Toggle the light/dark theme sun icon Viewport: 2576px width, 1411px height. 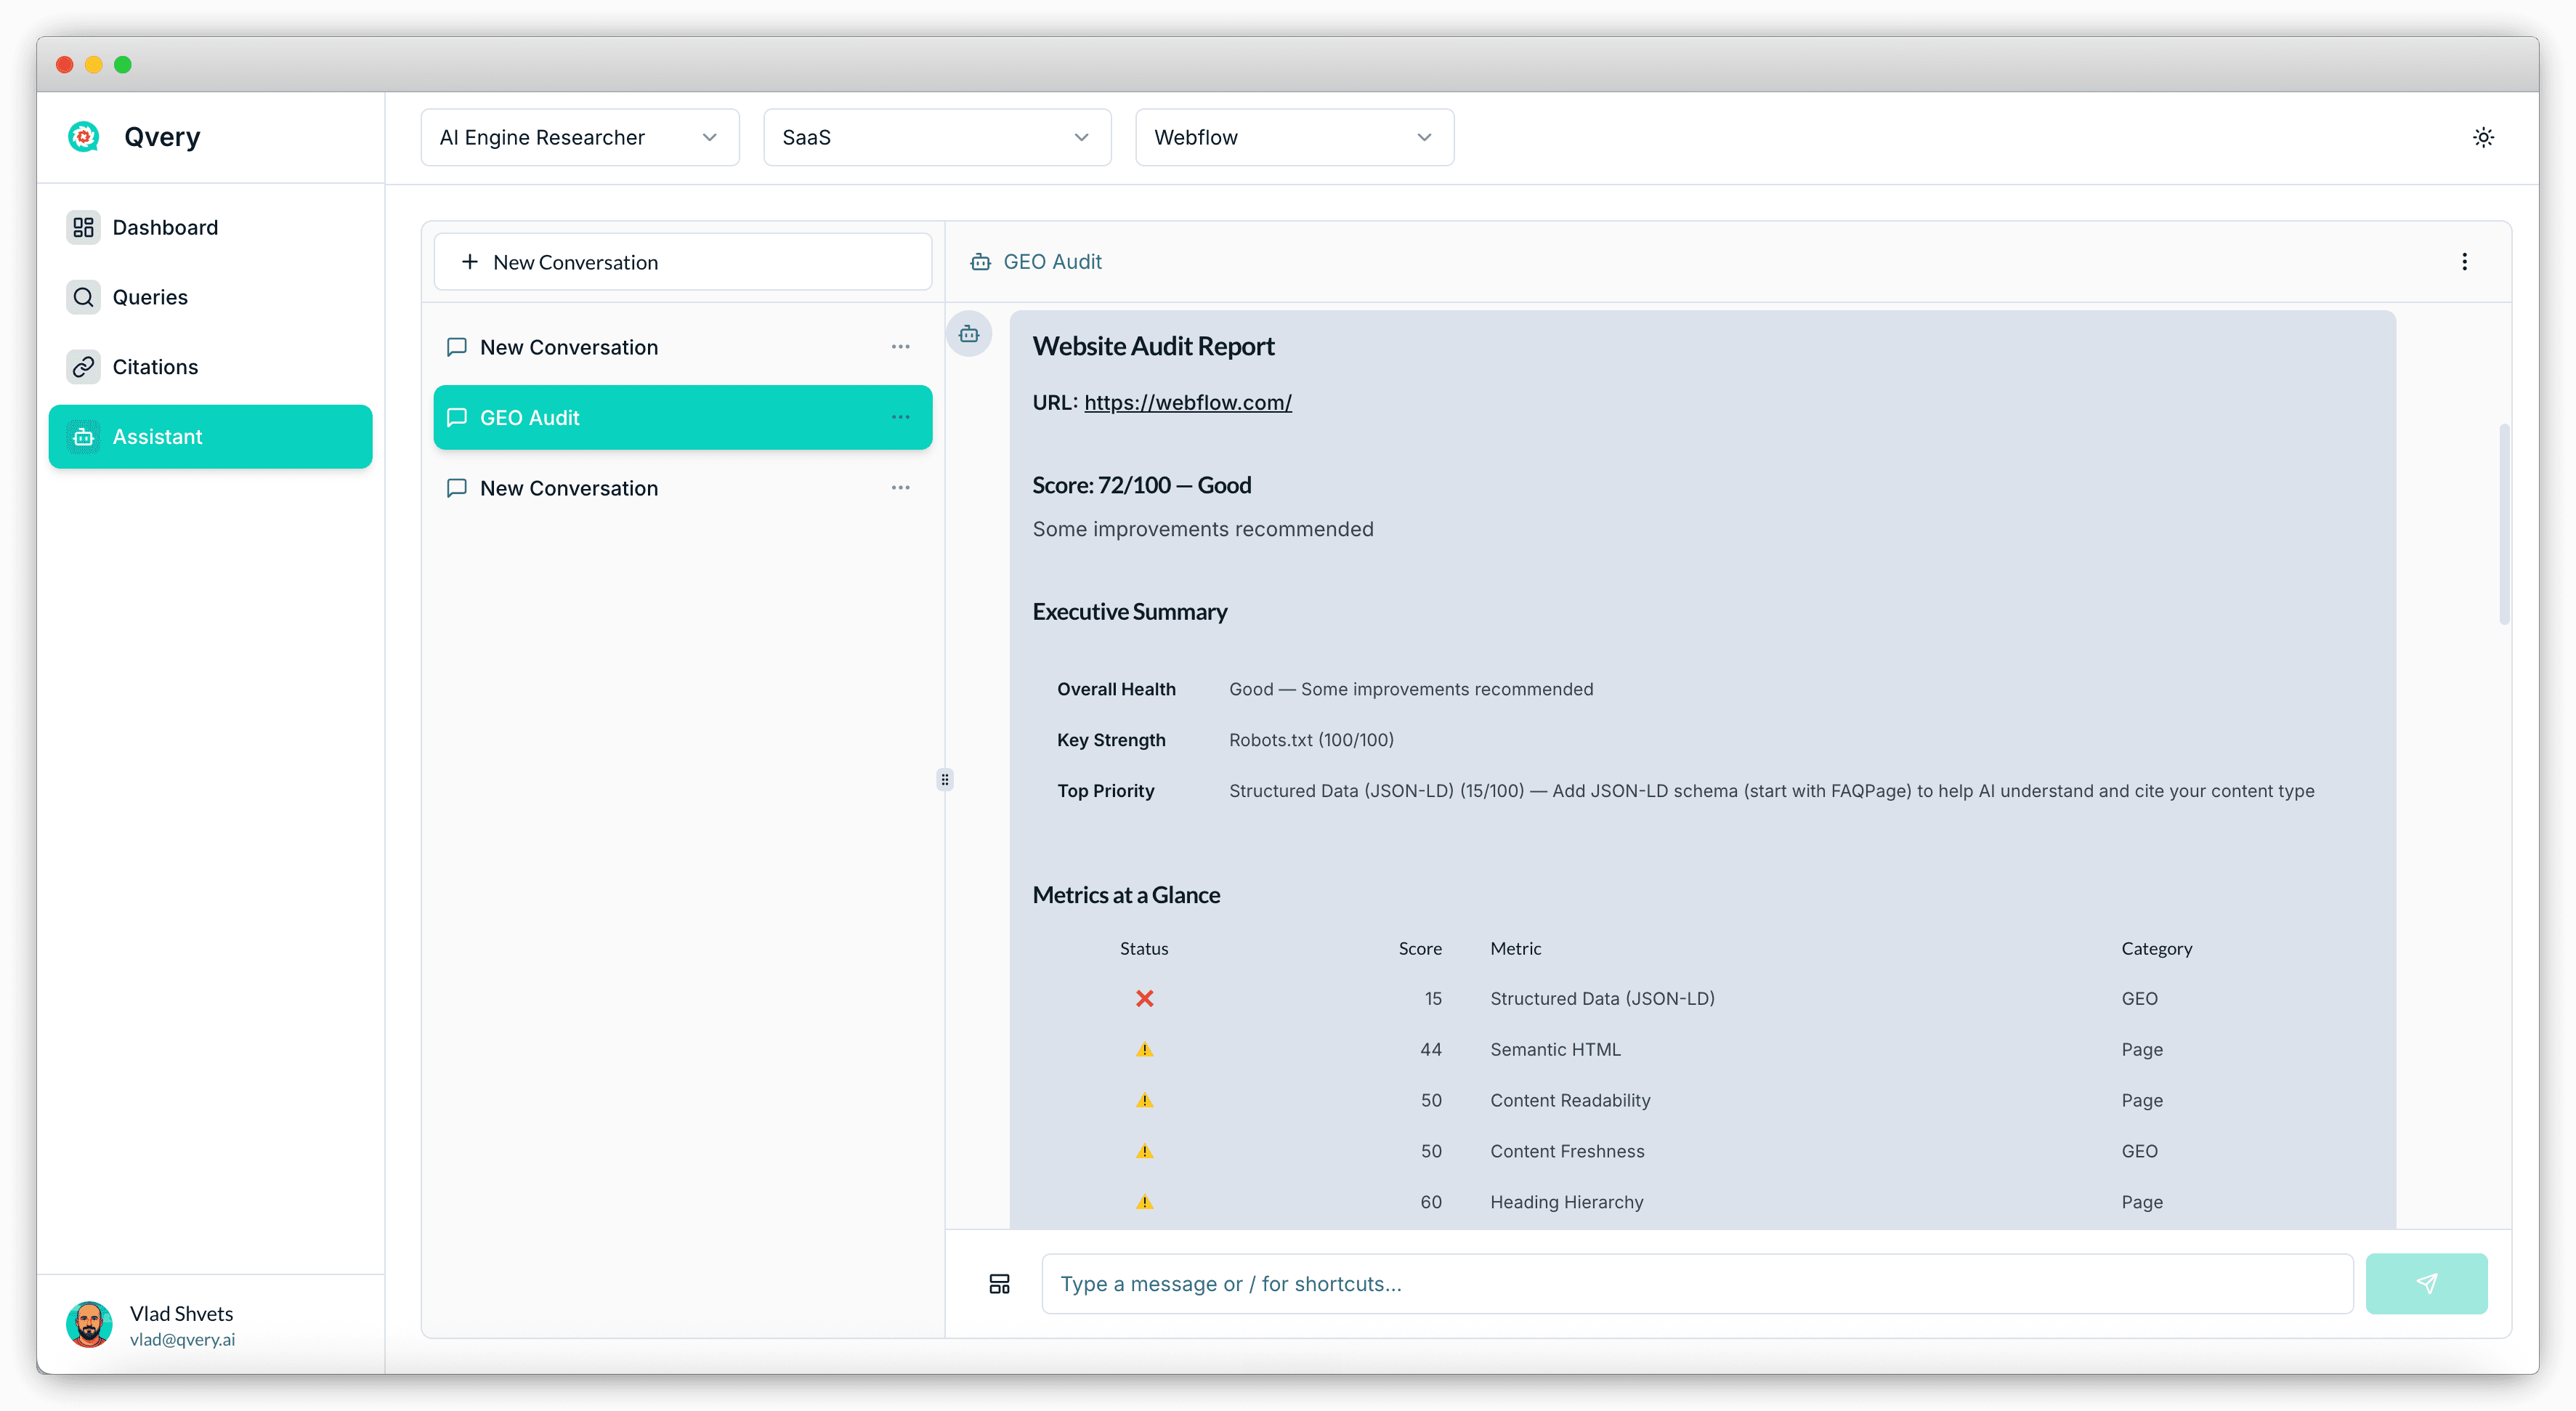tap(2483, 137)
